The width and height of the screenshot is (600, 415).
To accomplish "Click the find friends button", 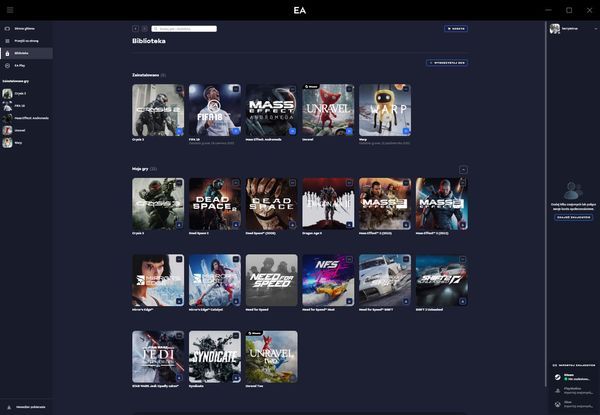I will (574, 217).
